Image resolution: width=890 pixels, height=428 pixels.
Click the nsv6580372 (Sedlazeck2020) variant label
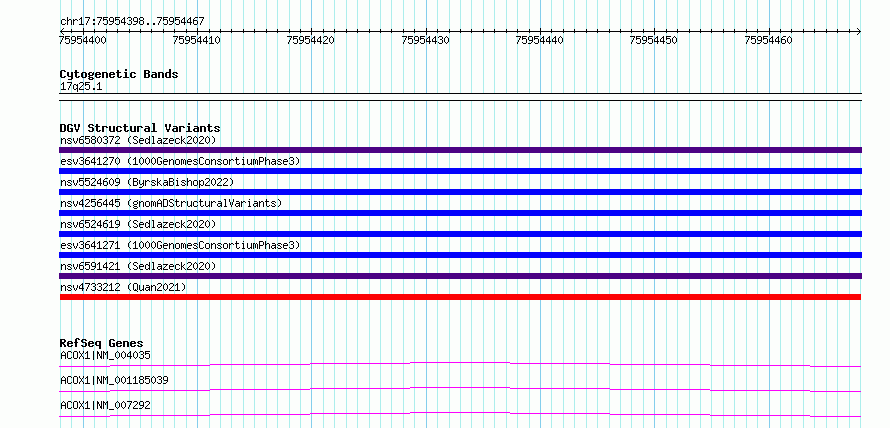(x=138, y=140)
